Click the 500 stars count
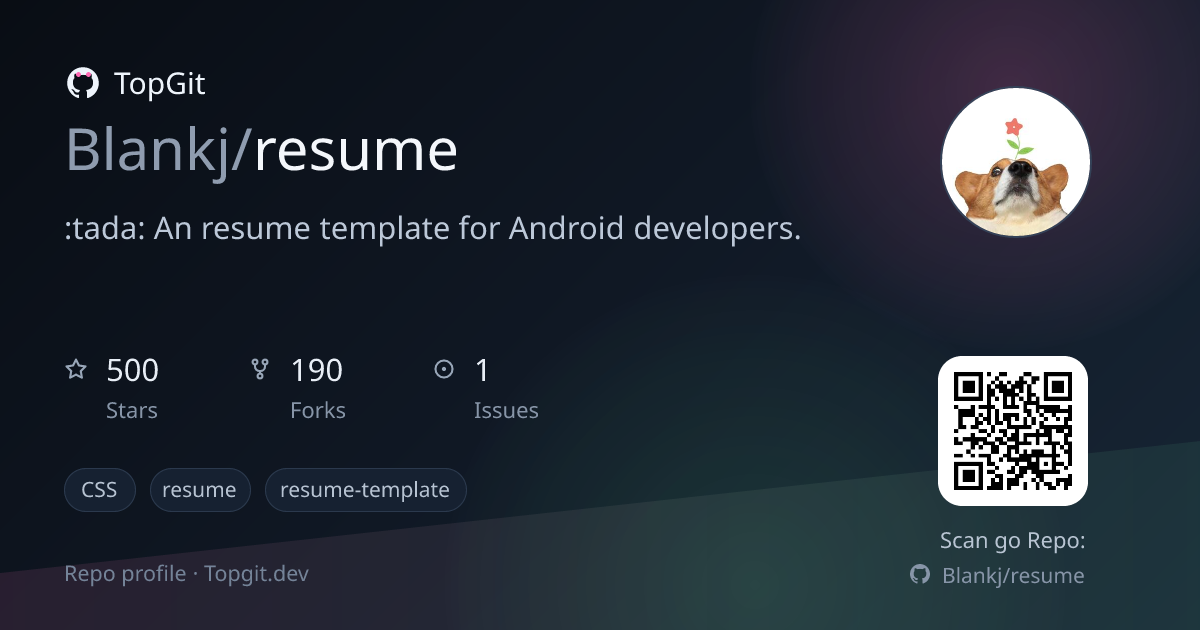1200x630 pixels. pyautogui.click(x=132, y=371)
